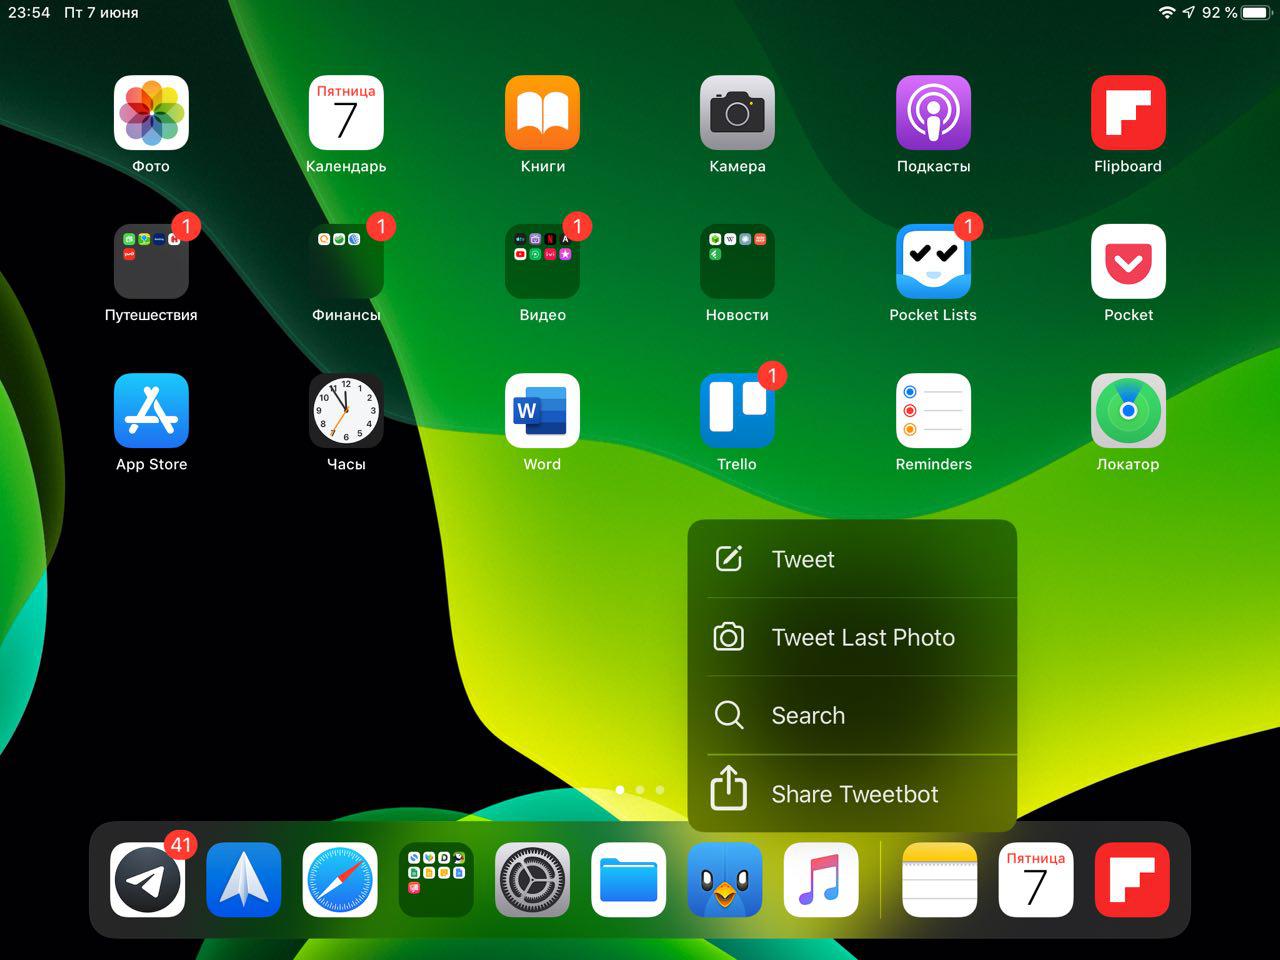
Task: Open the Pocket app
Action: [x=1128, y=261]
